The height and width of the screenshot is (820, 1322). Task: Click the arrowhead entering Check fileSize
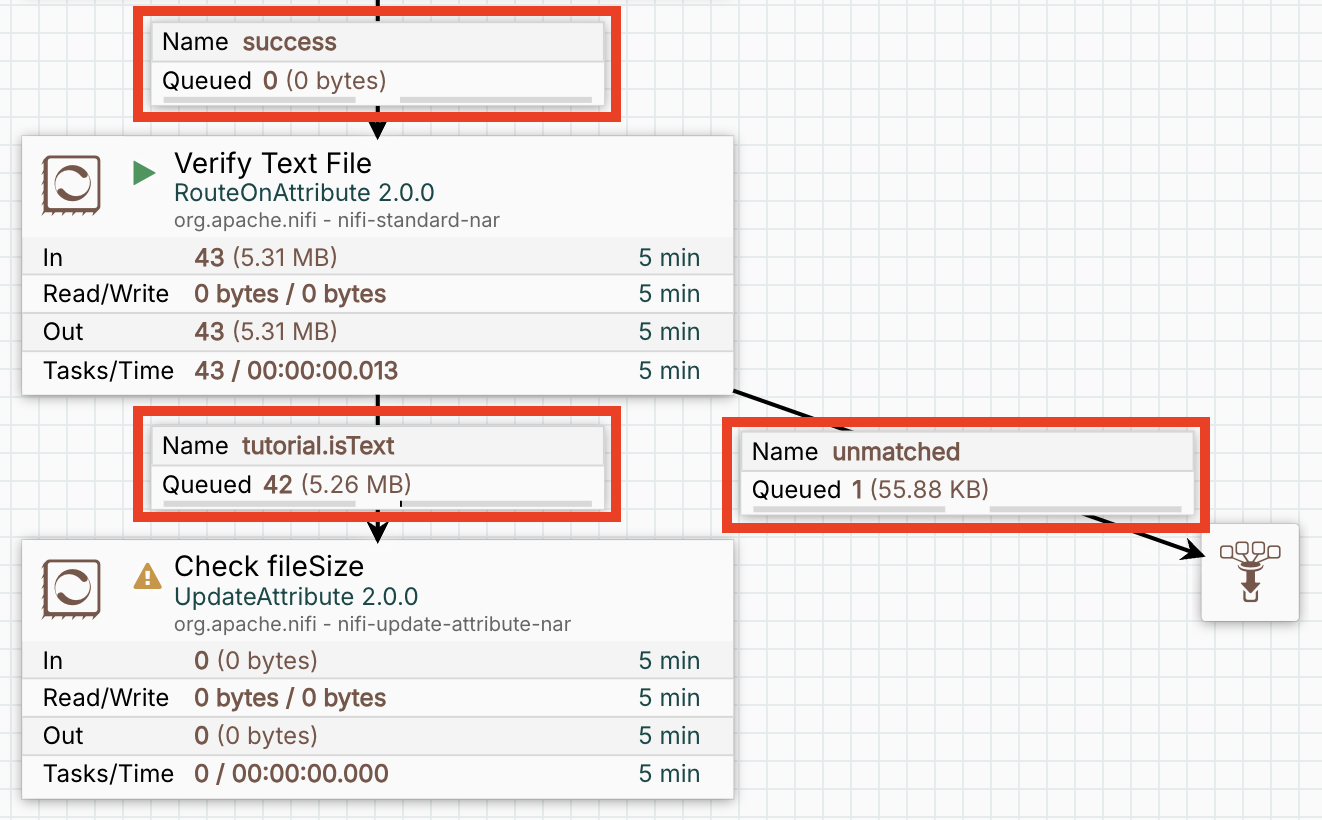tap(377, 532)
